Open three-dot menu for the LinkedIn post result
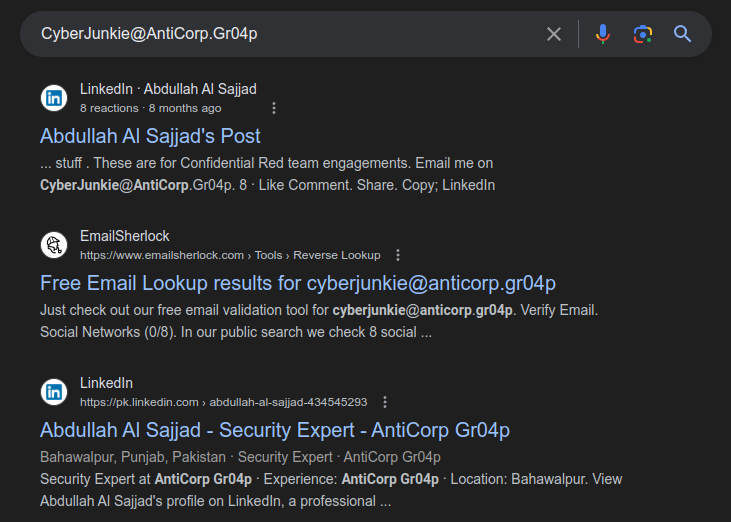 pos(274,108)
